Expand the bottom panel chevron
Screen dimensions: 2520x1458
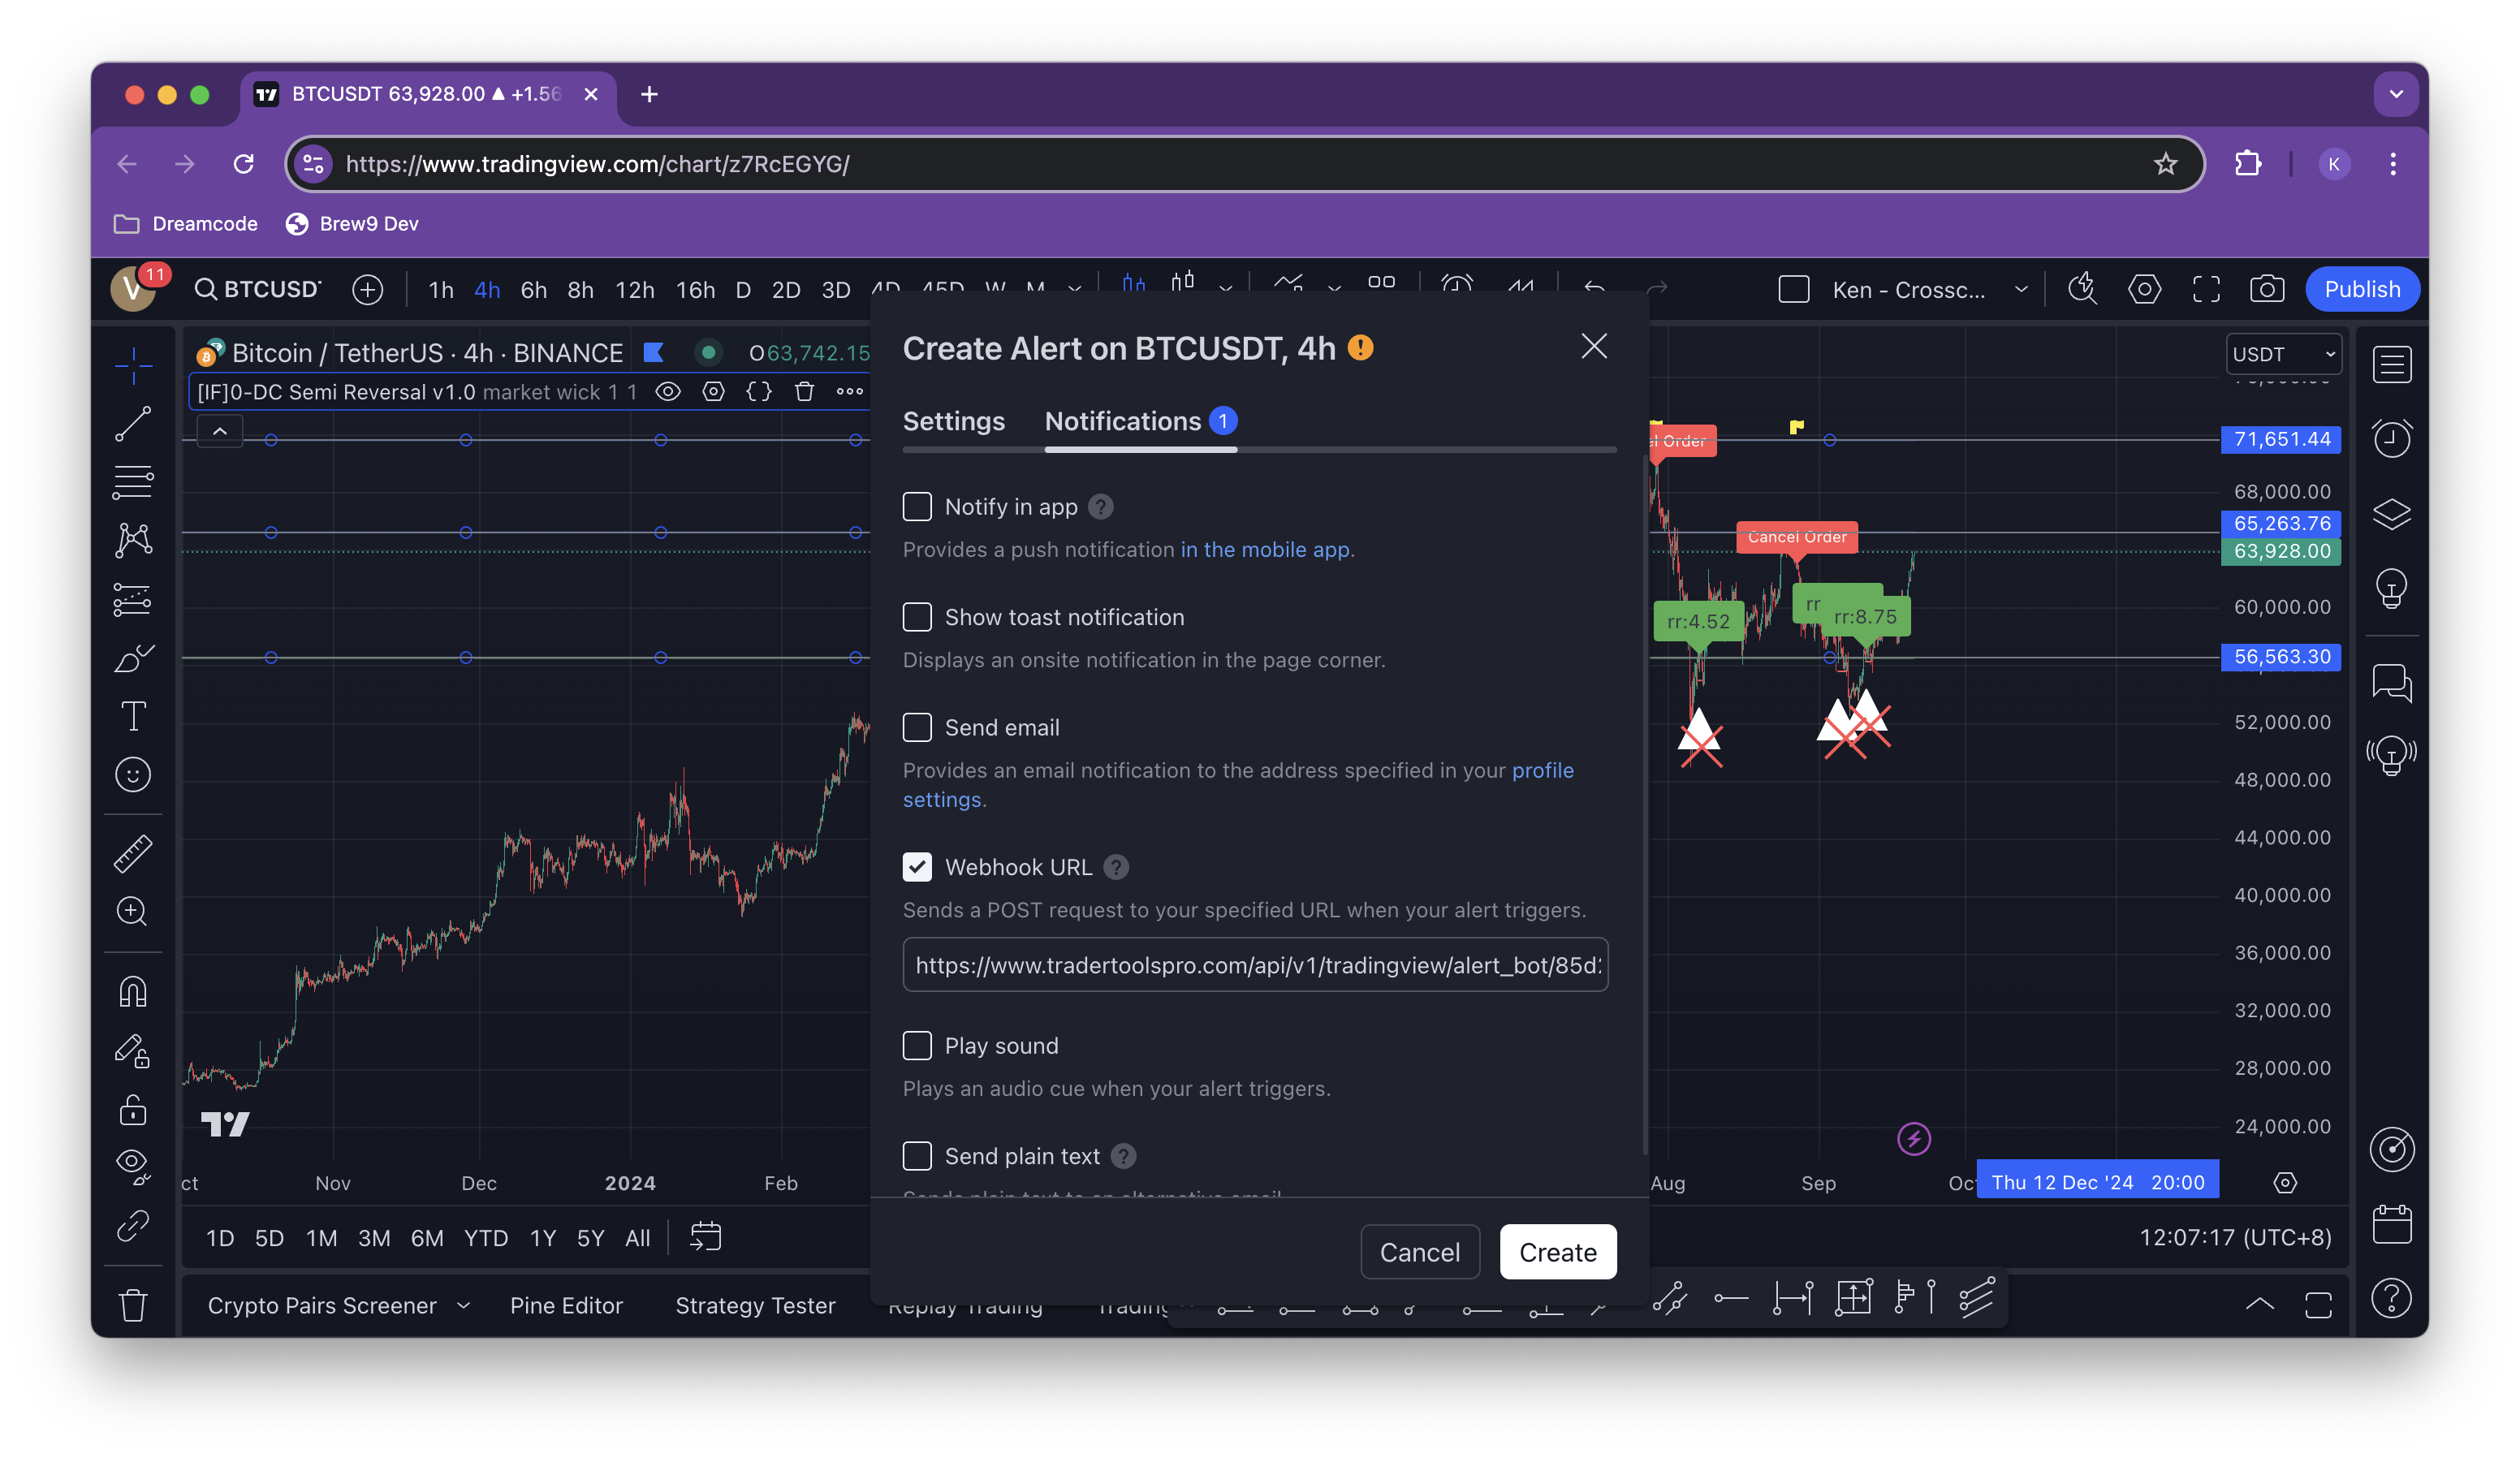(x=2259, y=1302)
